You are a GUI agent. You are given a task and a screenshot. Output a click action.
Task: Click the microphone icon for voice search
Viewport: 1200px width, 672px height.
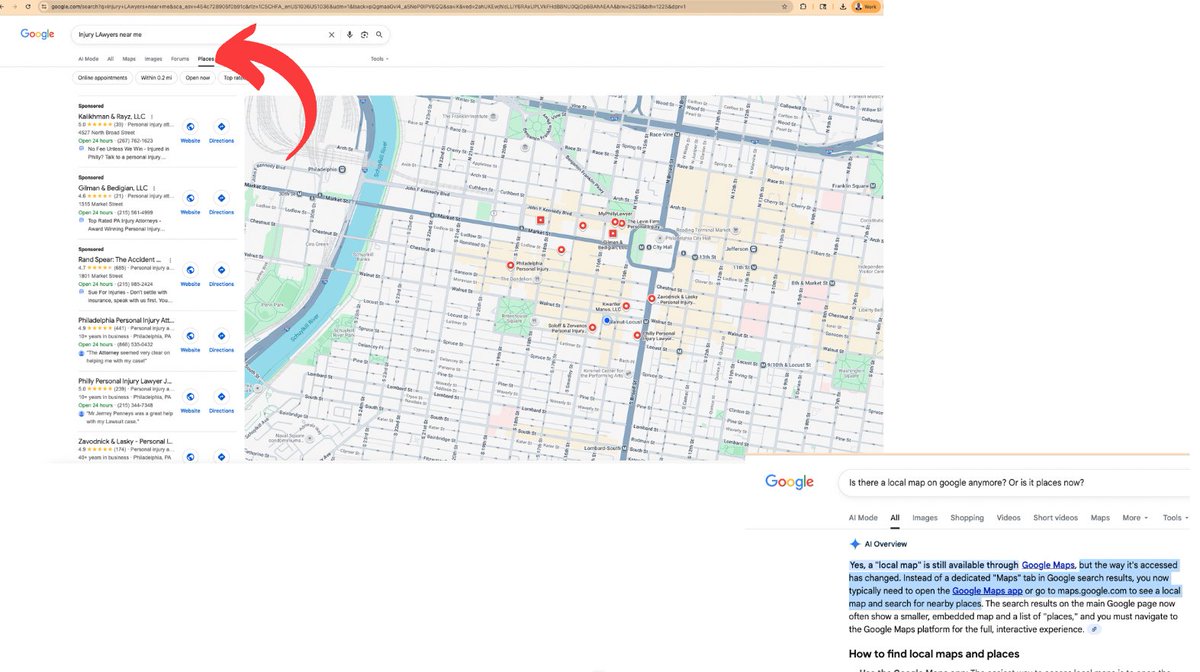point(350,34)
